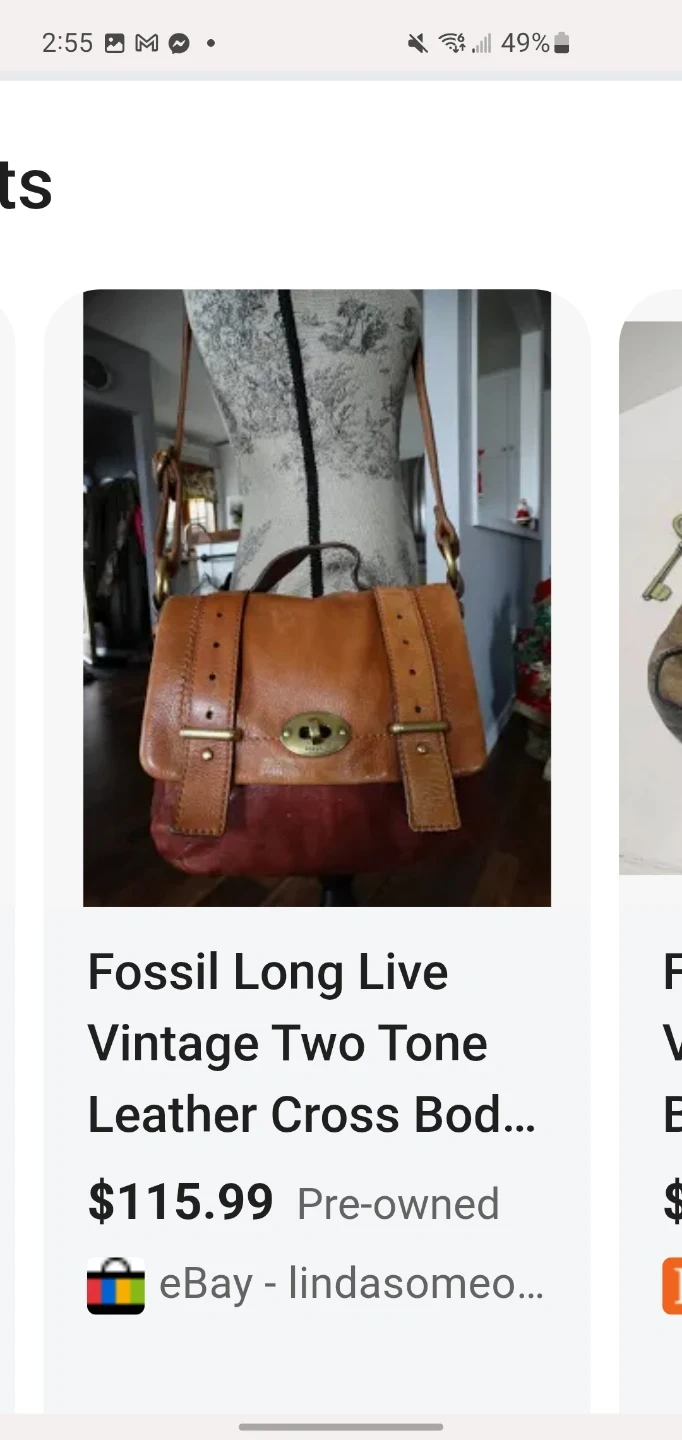Select the partially visible left product card
Screen dimensions: 682x1440
coord(7,850)
